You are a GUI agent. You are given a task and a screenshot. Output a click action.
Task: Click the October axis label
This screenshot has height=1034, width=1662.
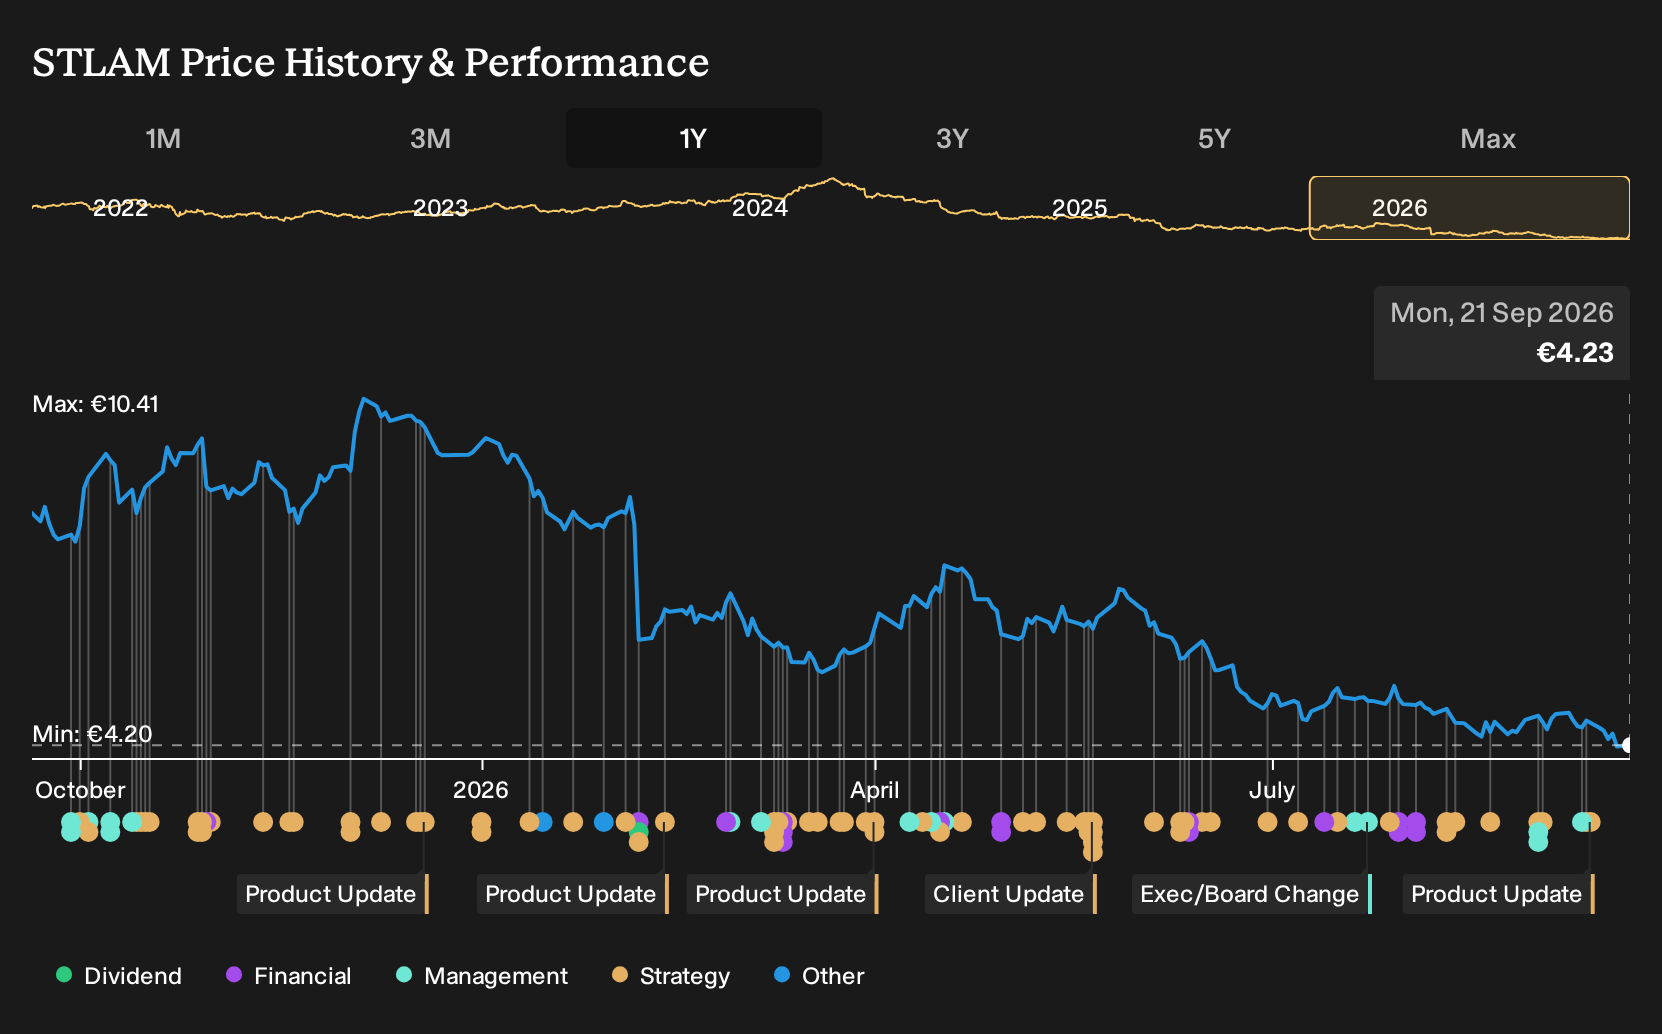[x=80, y=790]
